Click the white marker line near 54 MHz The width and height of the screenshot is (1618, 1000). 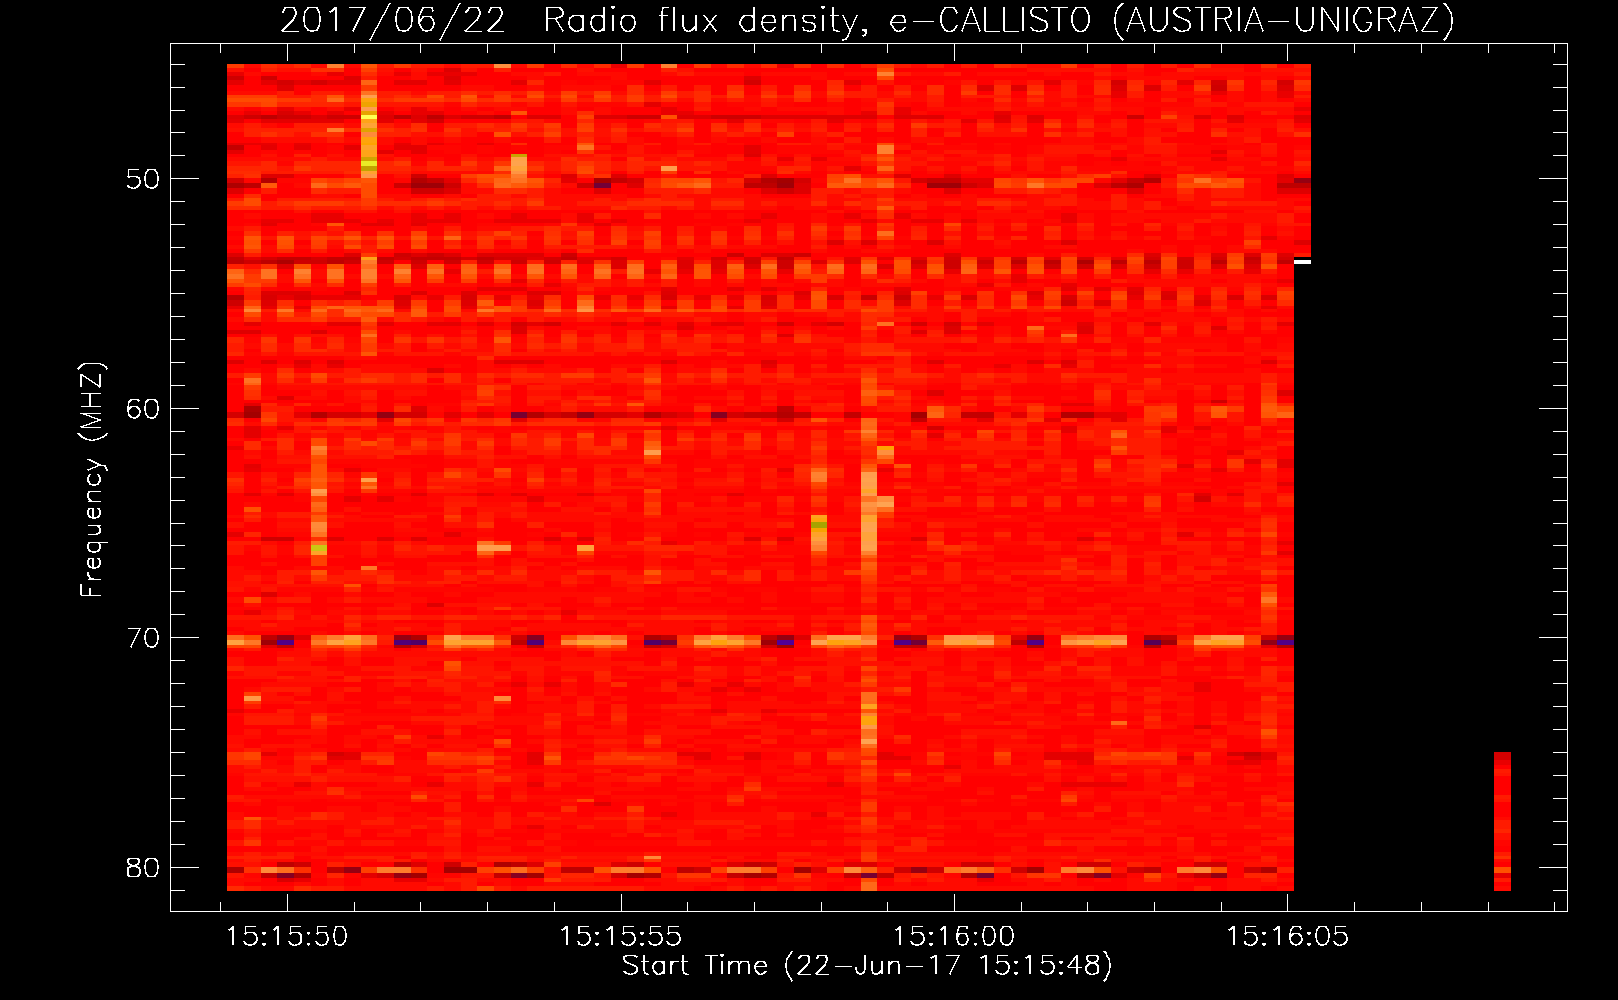[x=1302, y=262]
